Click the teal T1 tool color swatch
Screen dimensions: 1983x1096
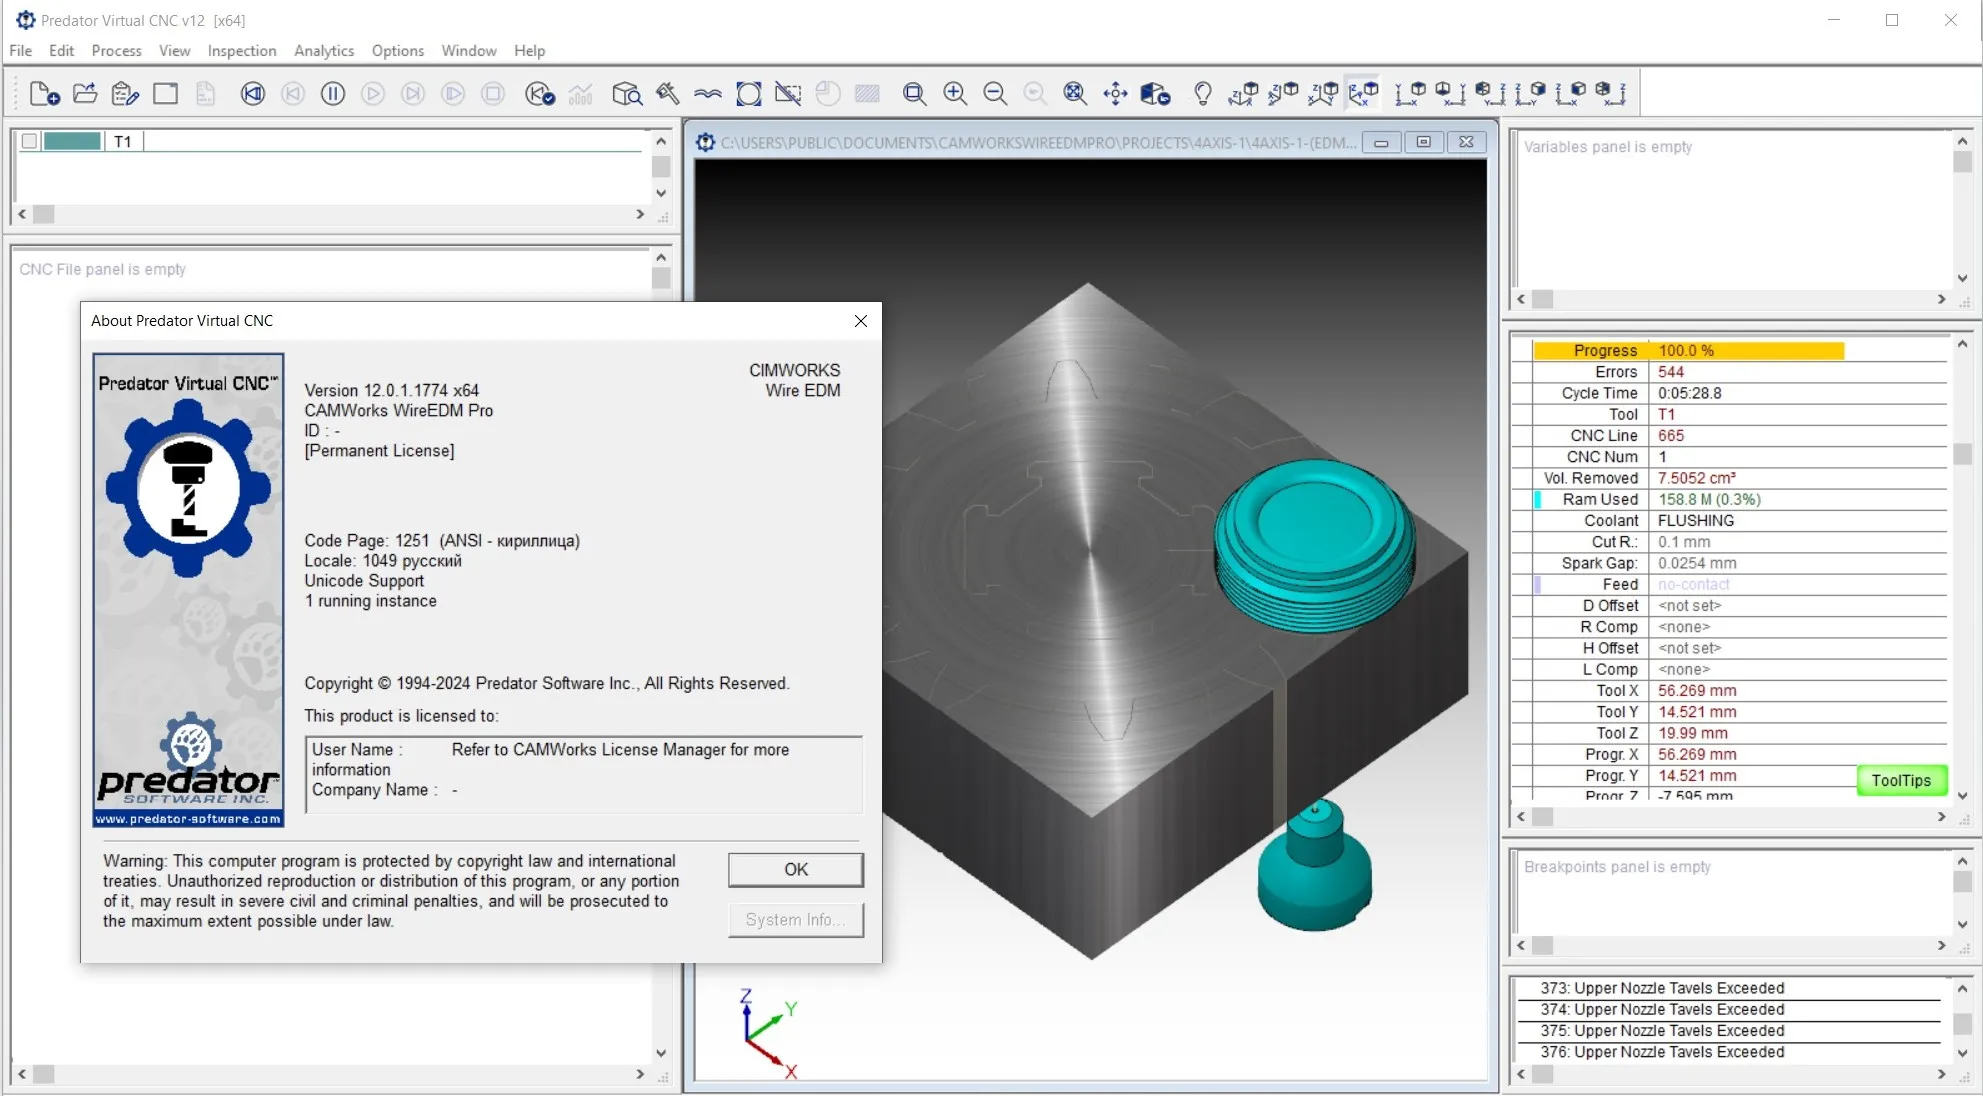(72, 141)
